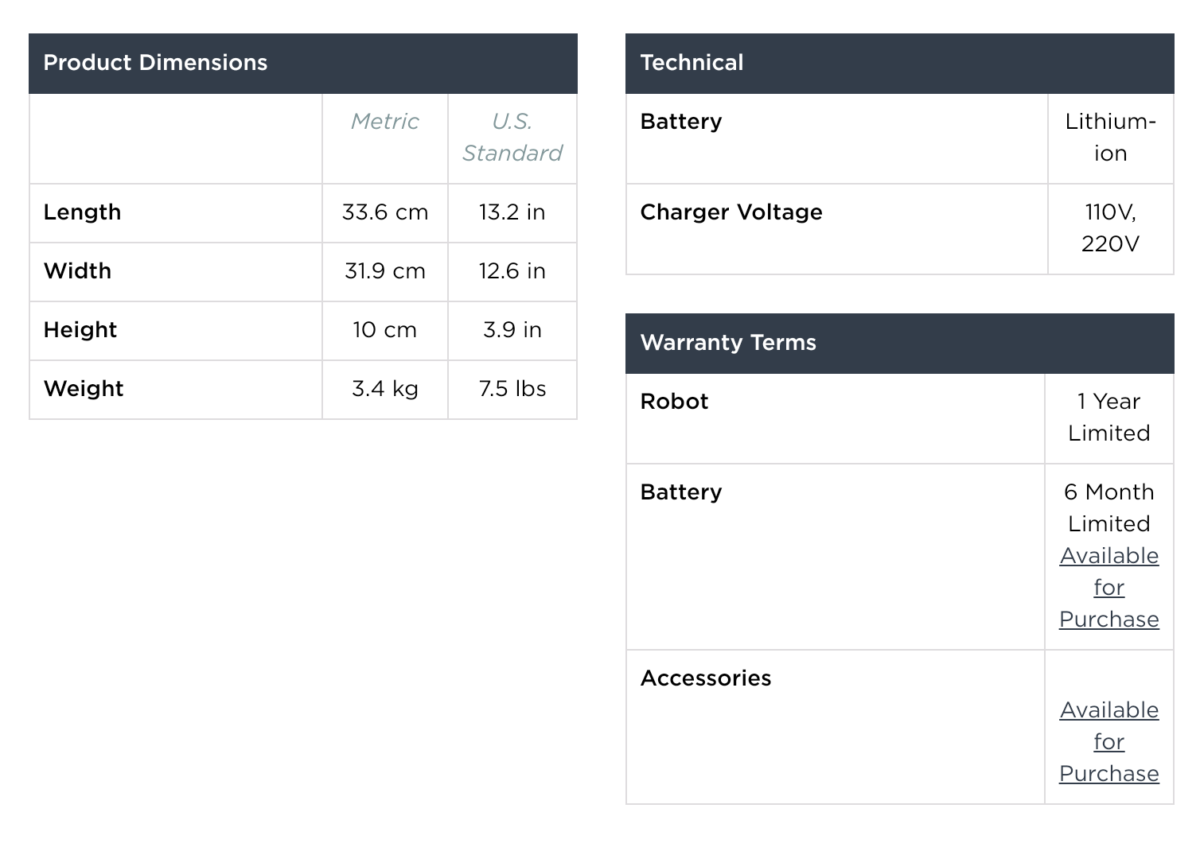Image resolution: width=1200 pixels, height=851 pixels.
Task: Select the Height row label
Action: click(80, 330)
